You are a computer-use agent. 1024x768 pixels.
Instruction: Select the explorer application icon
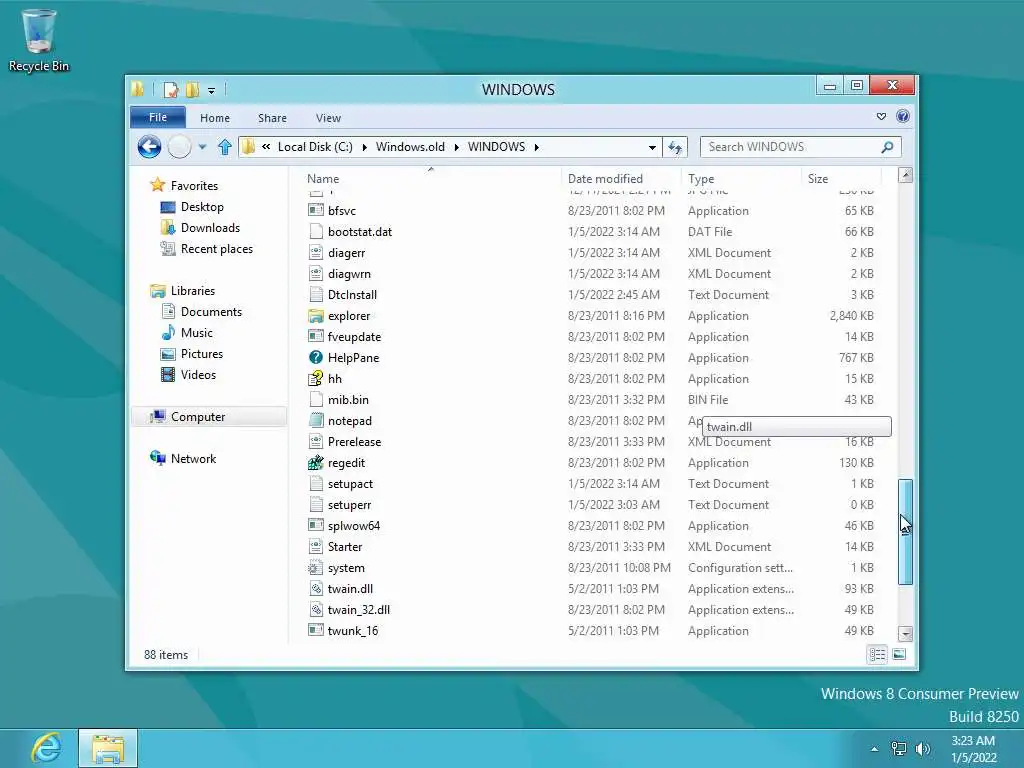(x=316, y=315)
